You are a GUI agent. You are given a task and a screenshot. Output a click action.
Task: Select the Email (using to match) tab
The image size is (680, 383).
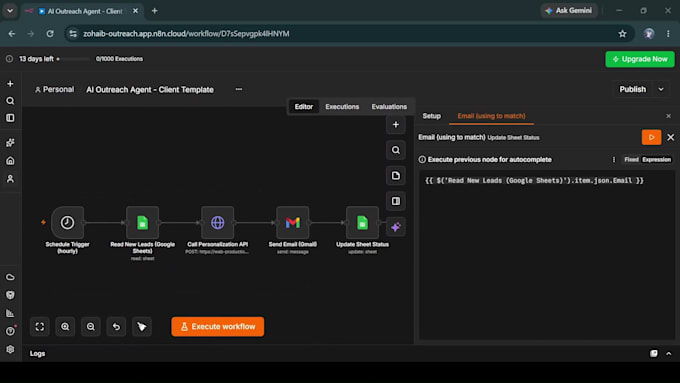(x=491, y=116)
